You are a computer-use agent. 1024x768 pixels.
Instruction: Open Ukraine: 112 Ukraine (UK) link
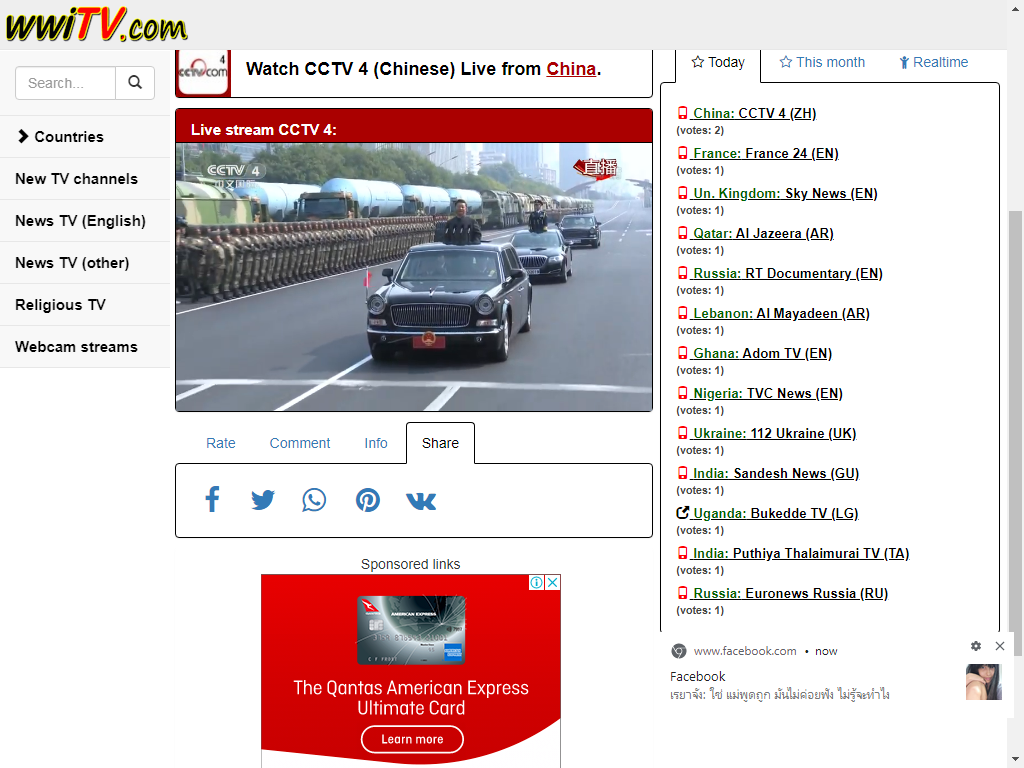767,434
